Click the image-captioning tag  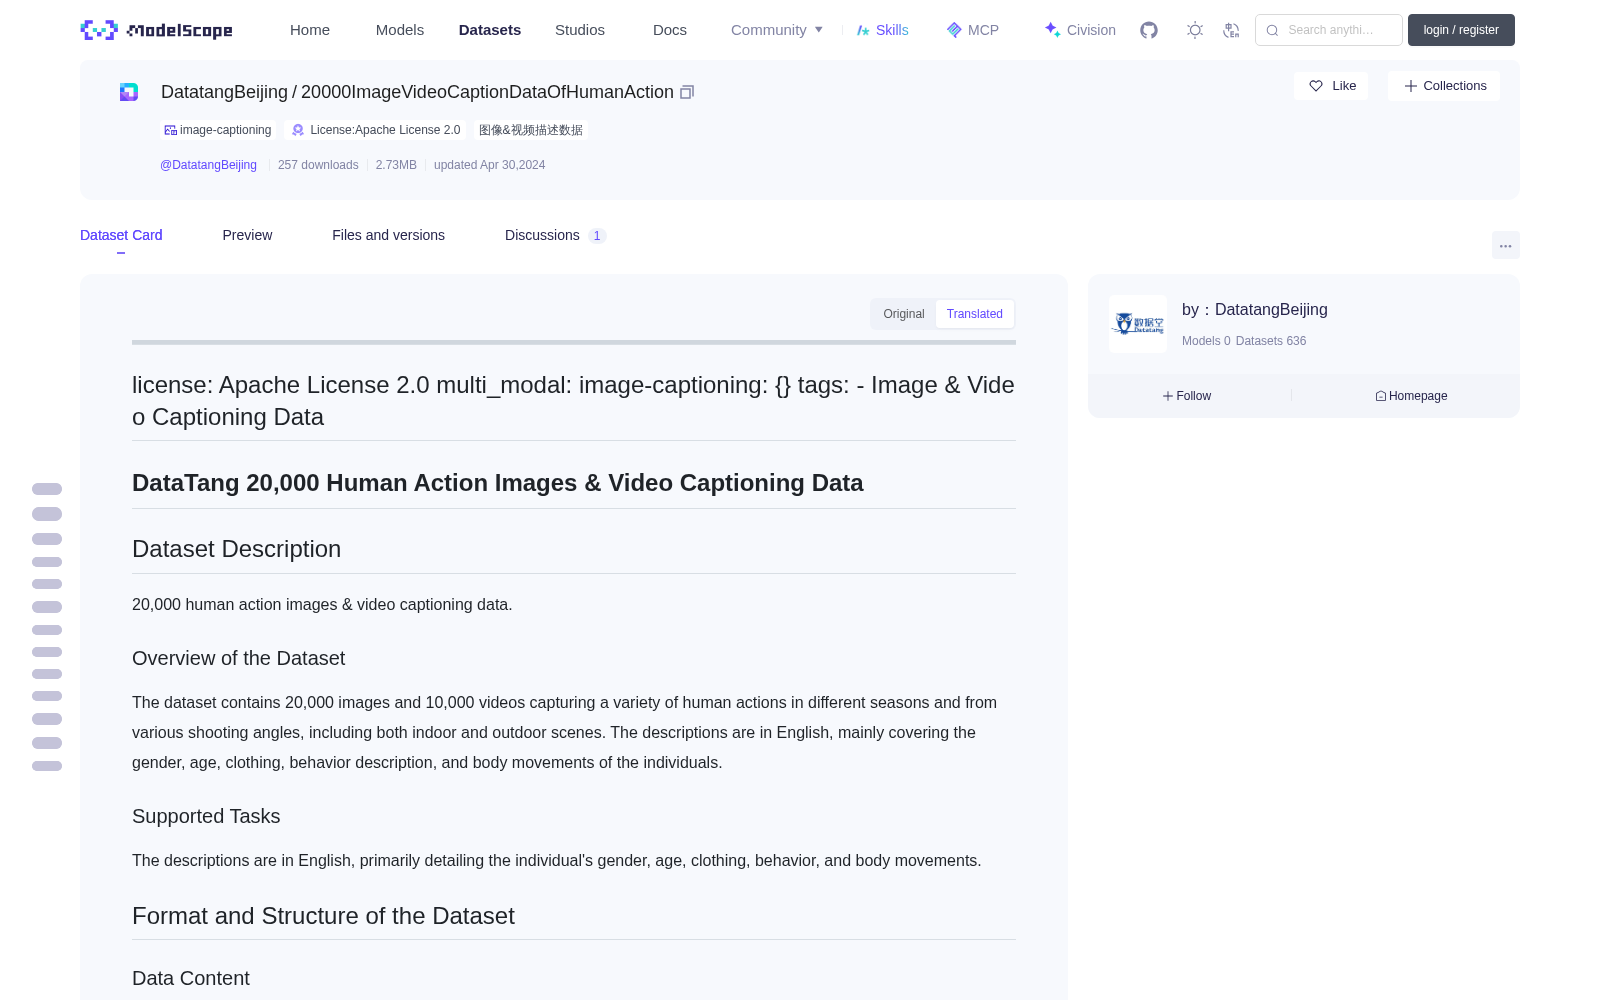[218, 130]
